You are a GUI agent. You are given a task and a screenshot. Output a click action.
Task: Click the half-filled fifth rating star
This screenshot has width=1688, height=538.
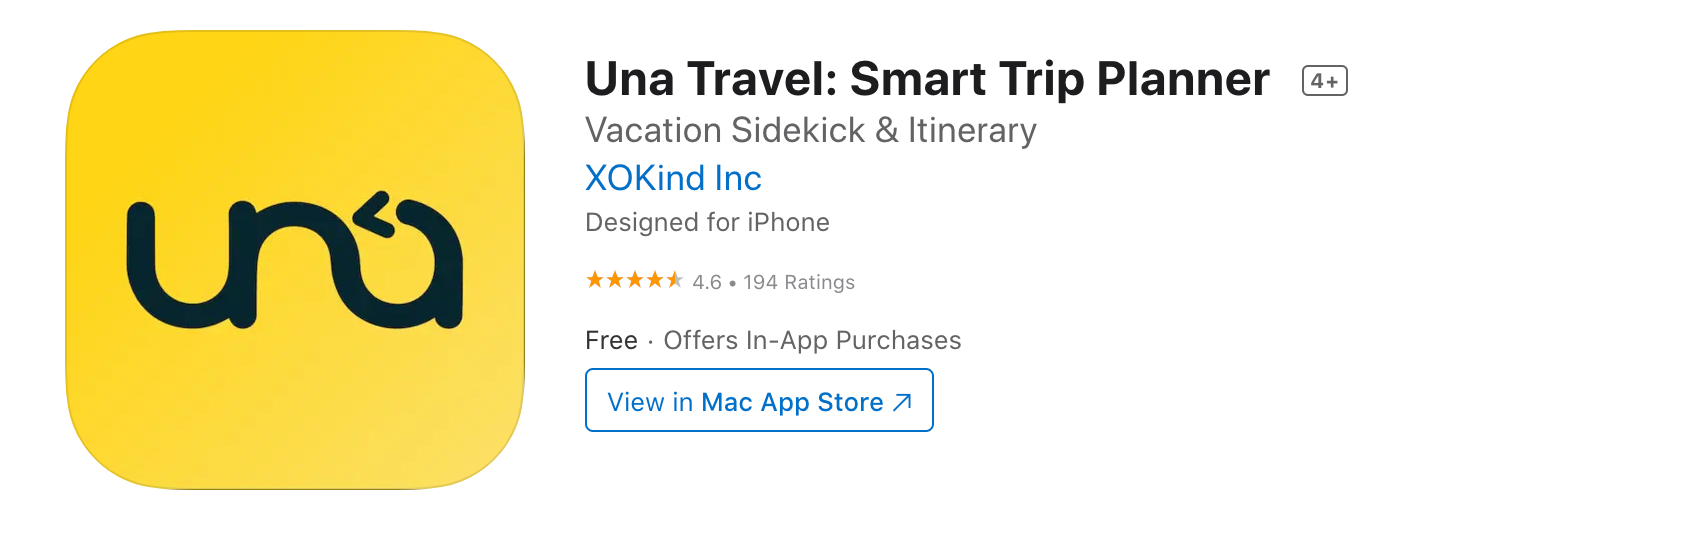pos(675,280)
